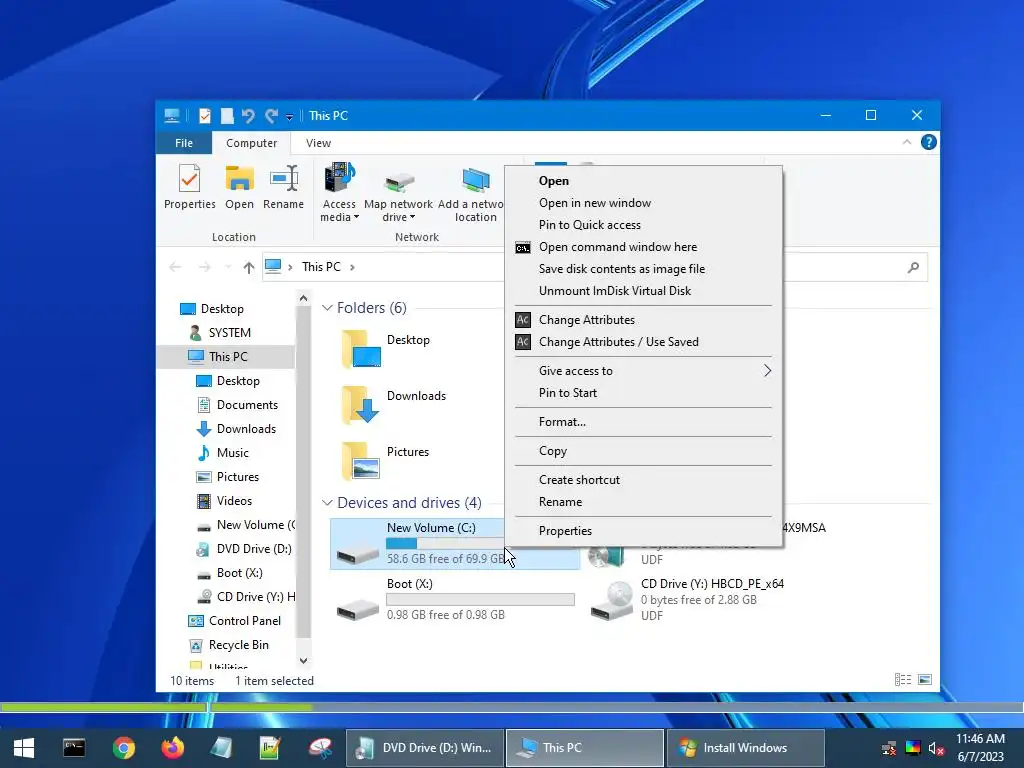1024x768 pixels.
Task: Open the Windows Start button
Action: (24, 748)
